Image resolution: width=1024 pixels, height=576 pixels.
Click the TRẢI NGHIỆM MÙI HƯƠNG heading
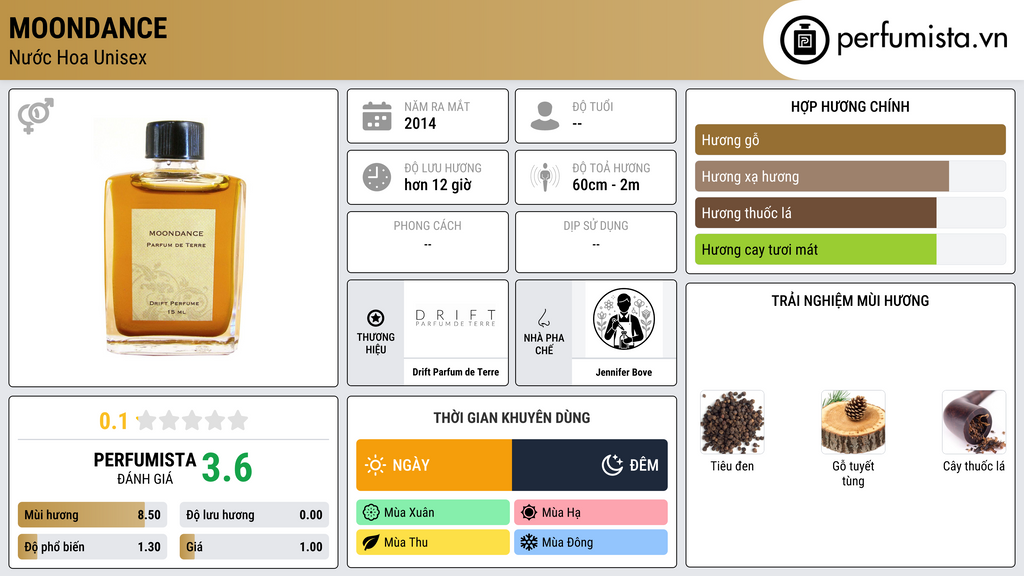[x=850, y=301]
